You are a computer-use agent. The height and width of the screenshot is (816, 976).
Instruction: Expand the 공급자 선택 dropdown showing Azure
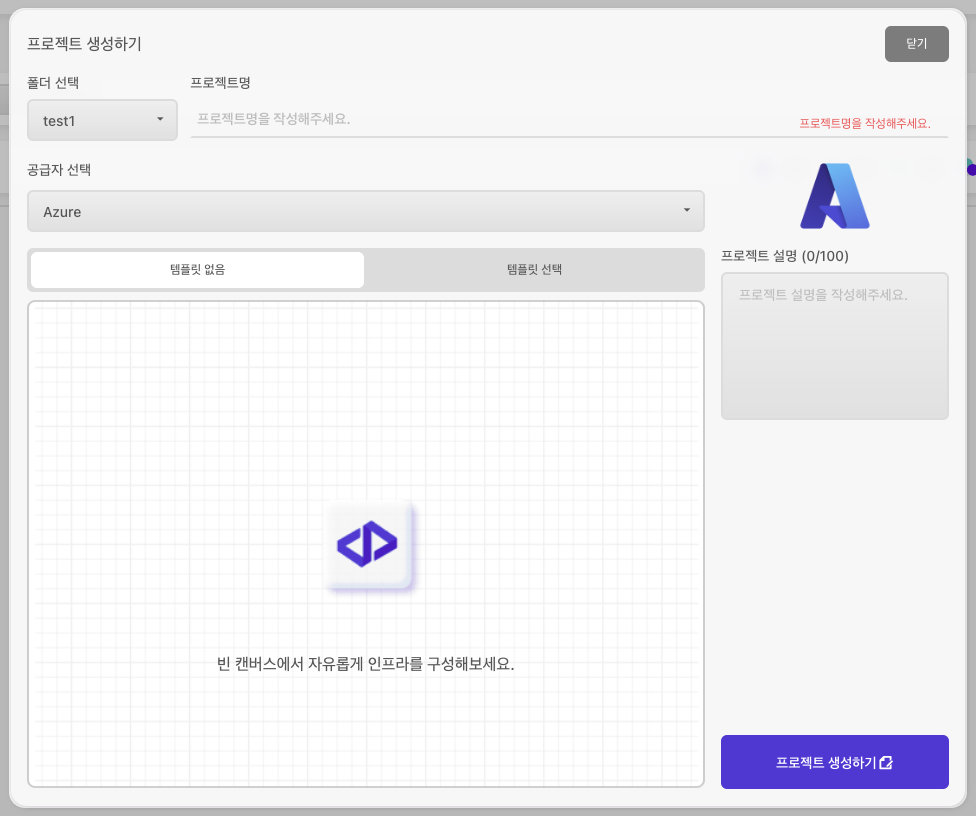coord(365,211)
